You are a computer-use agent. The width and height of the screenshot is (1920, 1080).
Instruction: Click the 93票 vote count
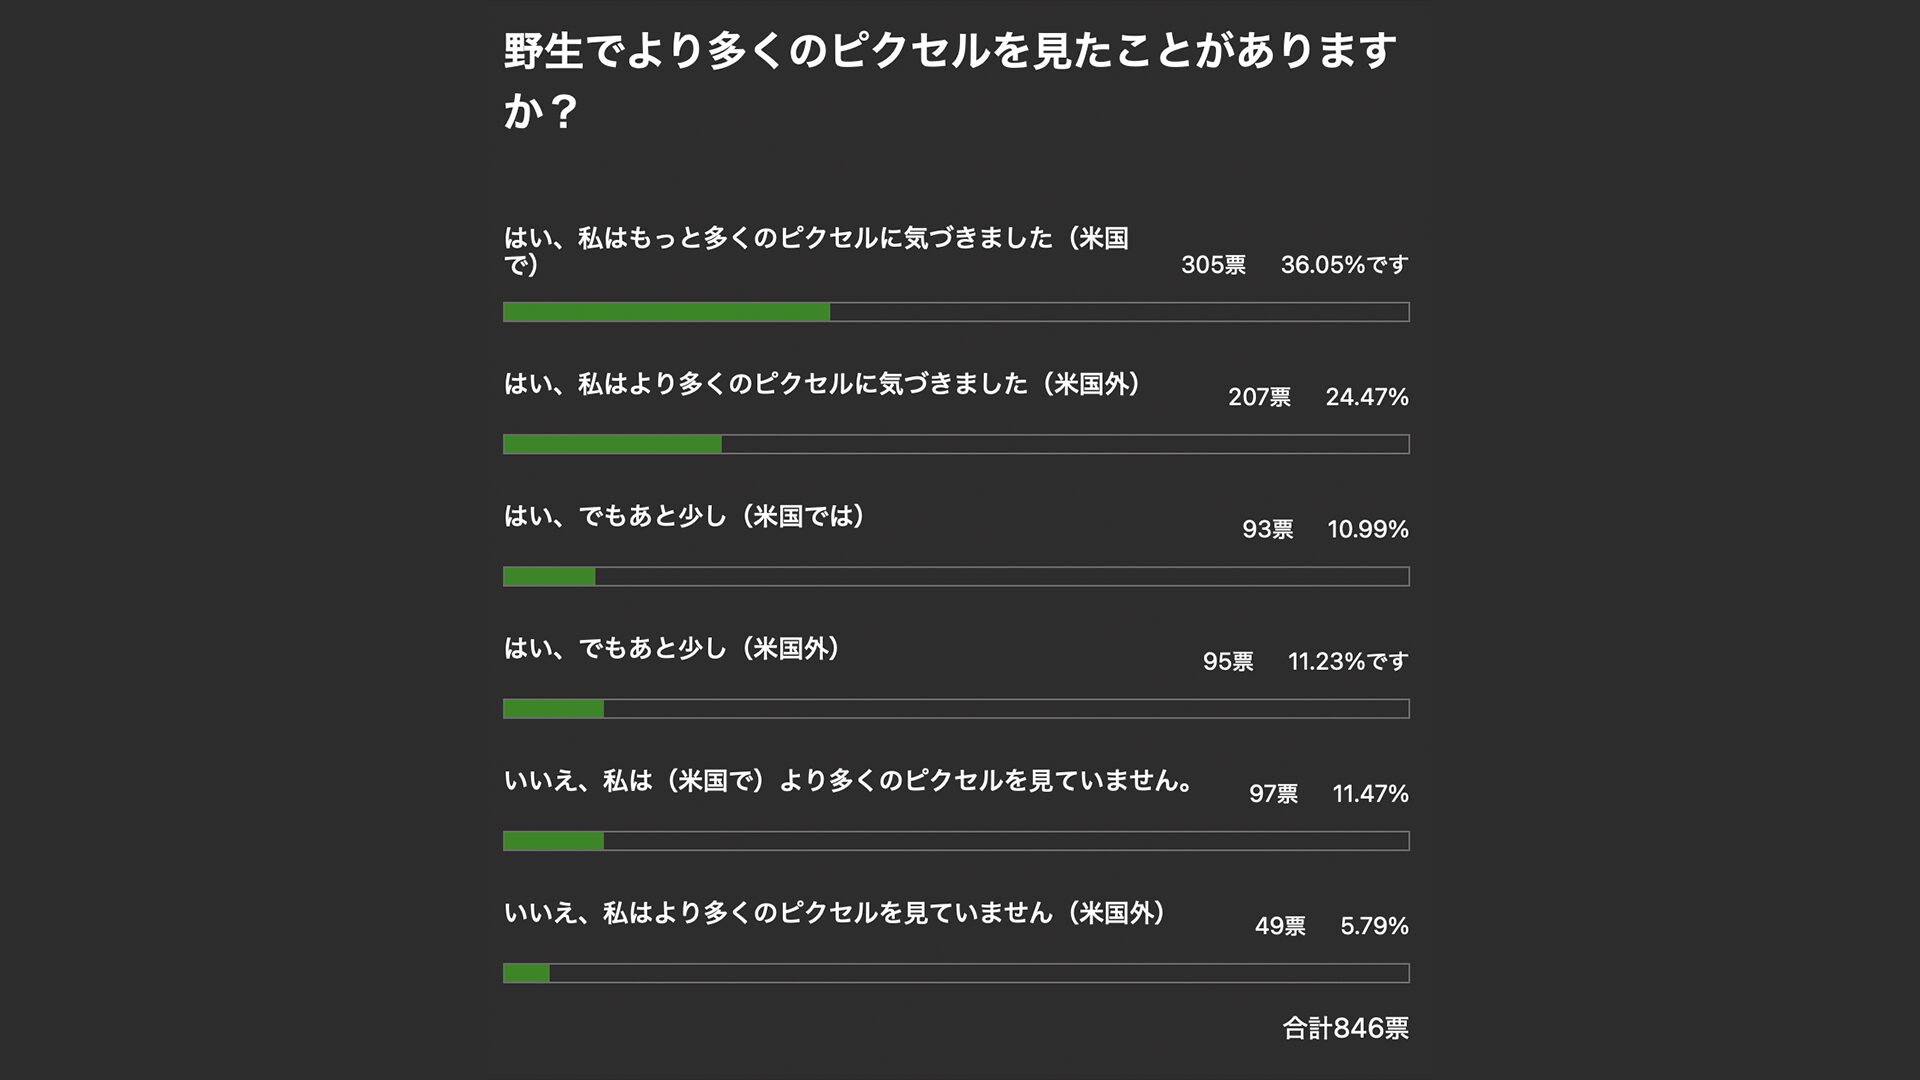coord(1267,529)
